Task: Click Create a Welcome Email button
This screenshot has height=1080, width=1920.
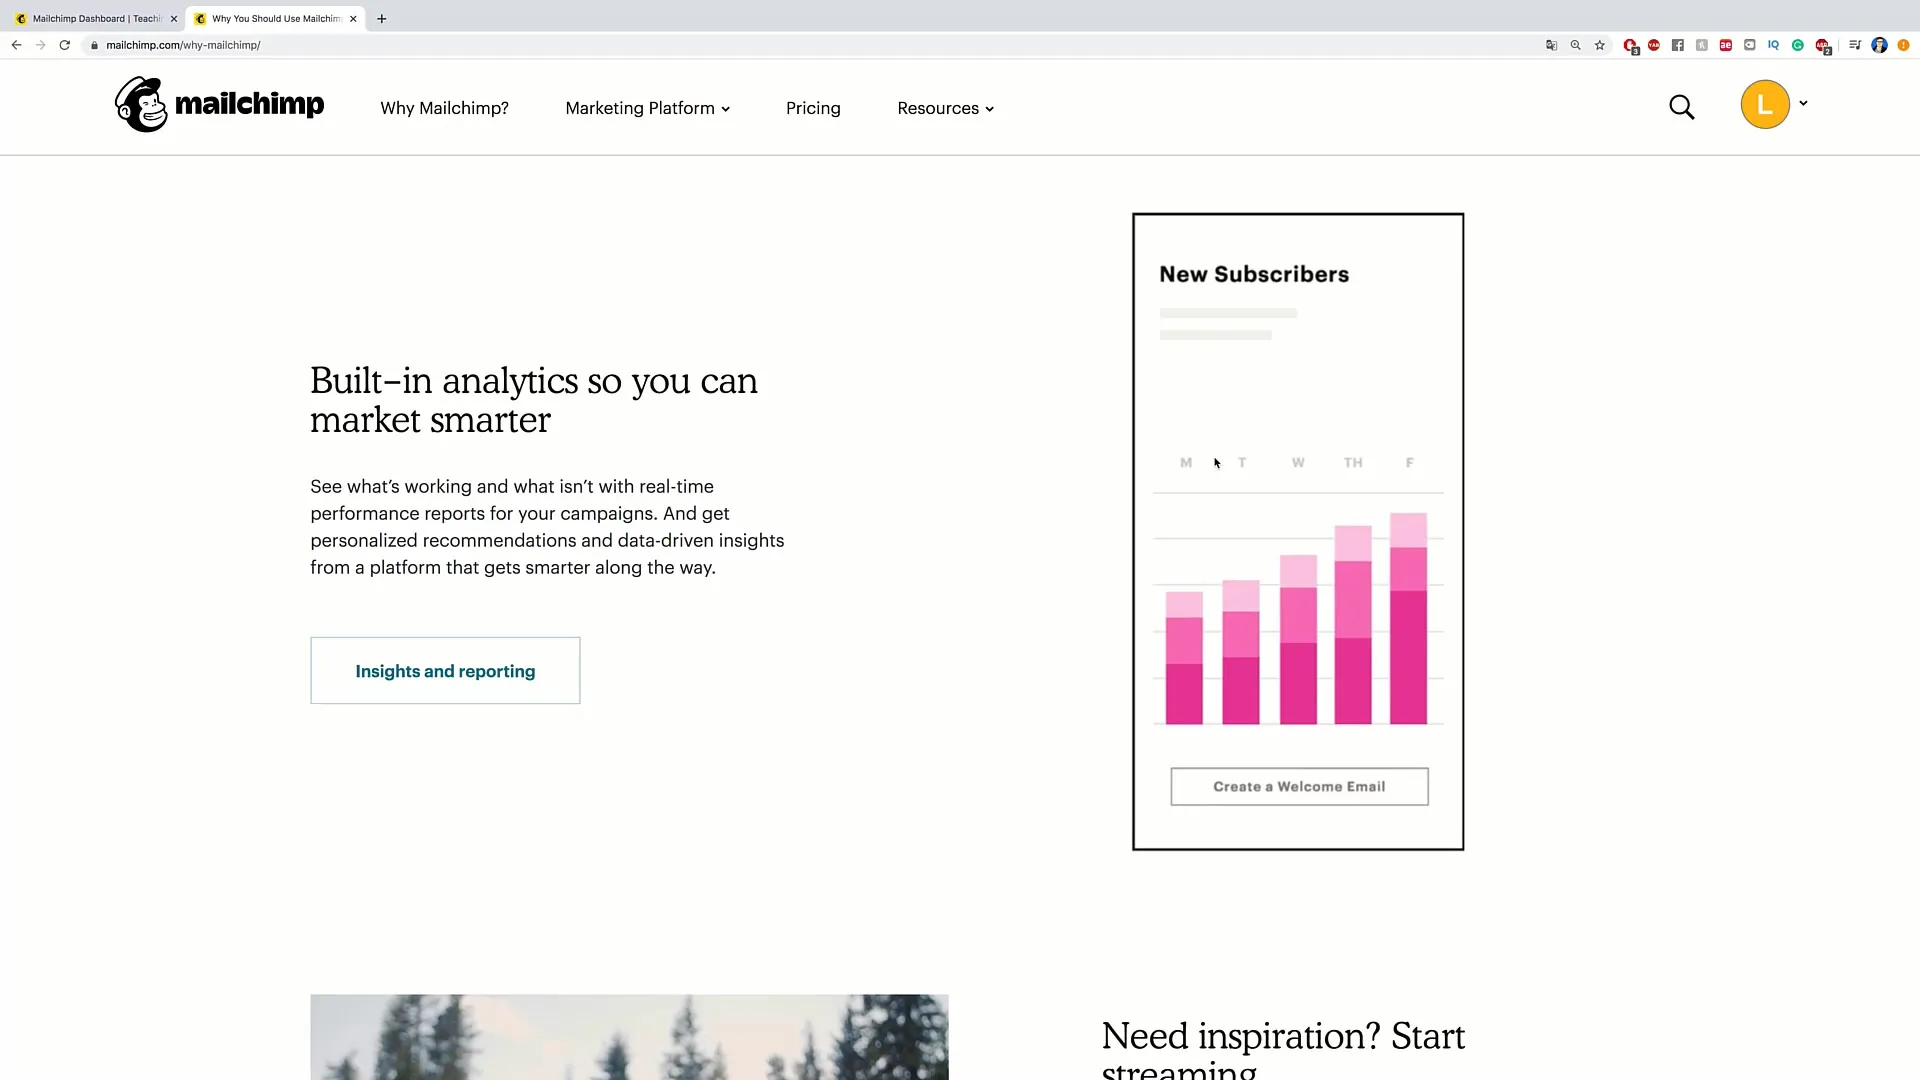Action: (1299, 786)
